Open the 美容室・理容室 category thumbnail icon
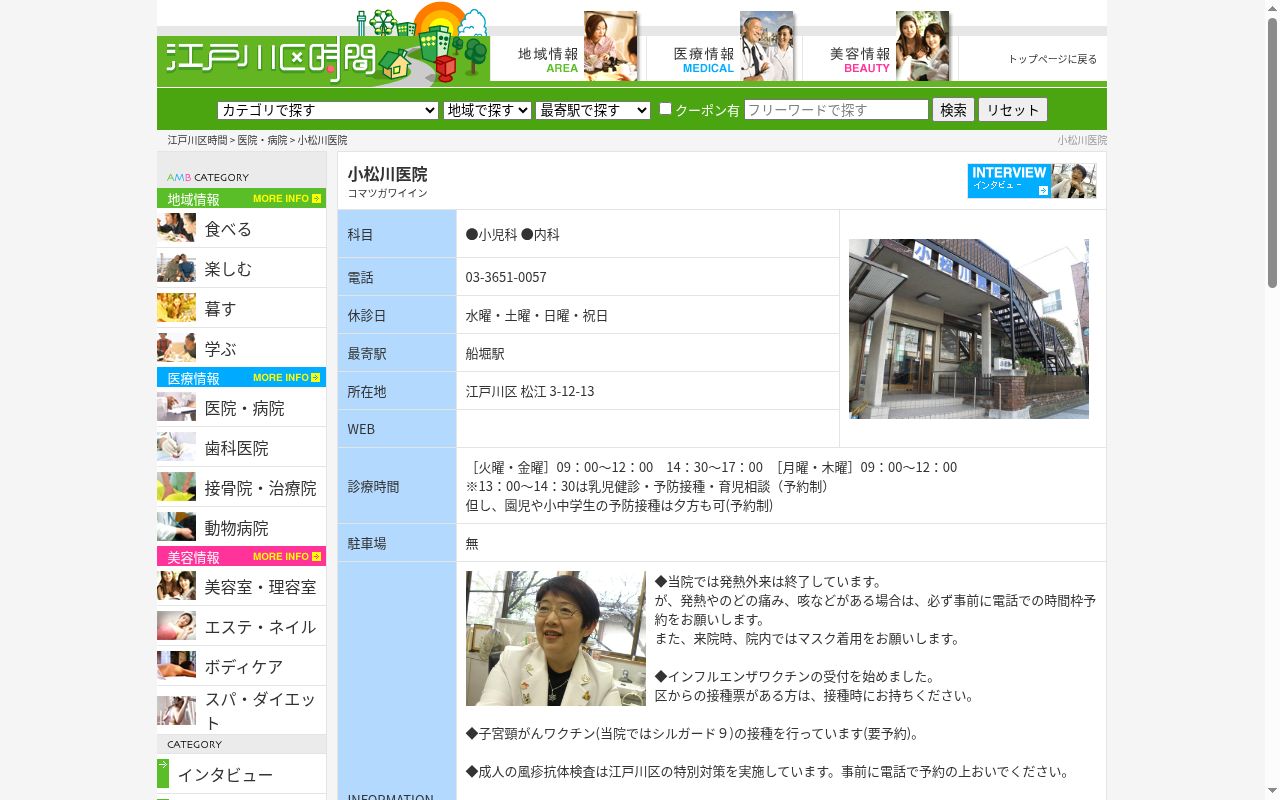 tap(176, 586)
